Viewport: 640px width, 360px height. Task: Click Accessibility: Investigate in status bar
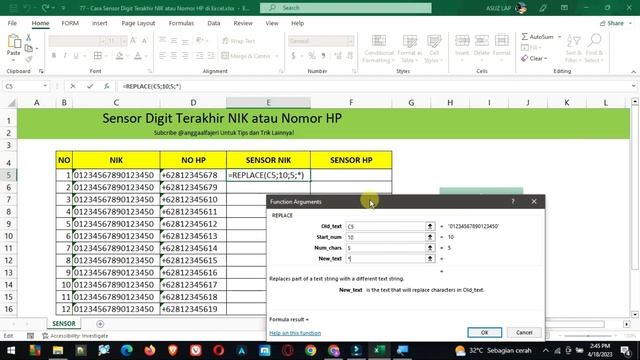76,336
